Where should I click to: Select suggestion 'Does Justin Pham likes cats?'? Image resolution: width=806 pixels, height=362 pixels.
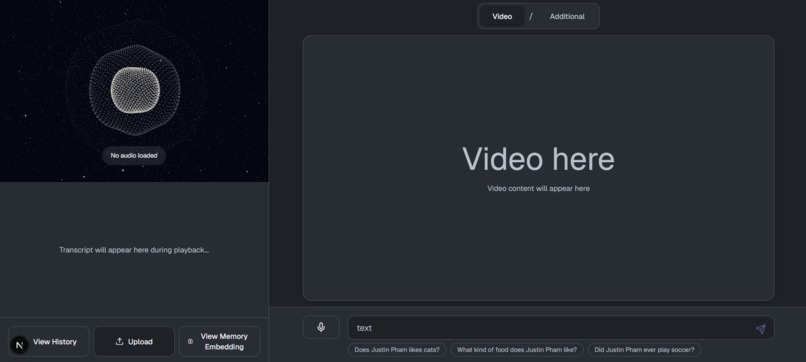[x=397, y=350]
